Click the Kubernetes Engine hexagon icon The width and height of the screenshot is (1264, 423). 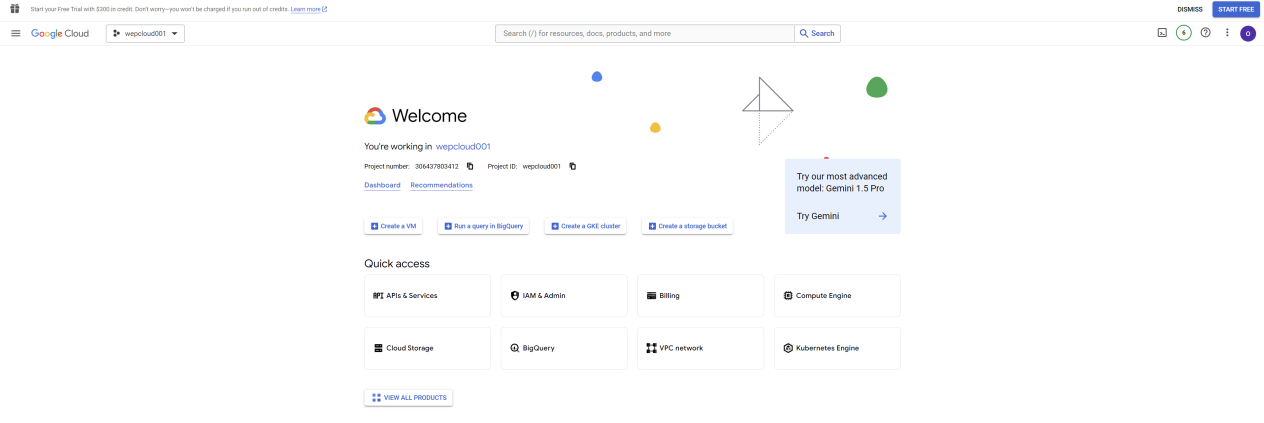[788, 348]
